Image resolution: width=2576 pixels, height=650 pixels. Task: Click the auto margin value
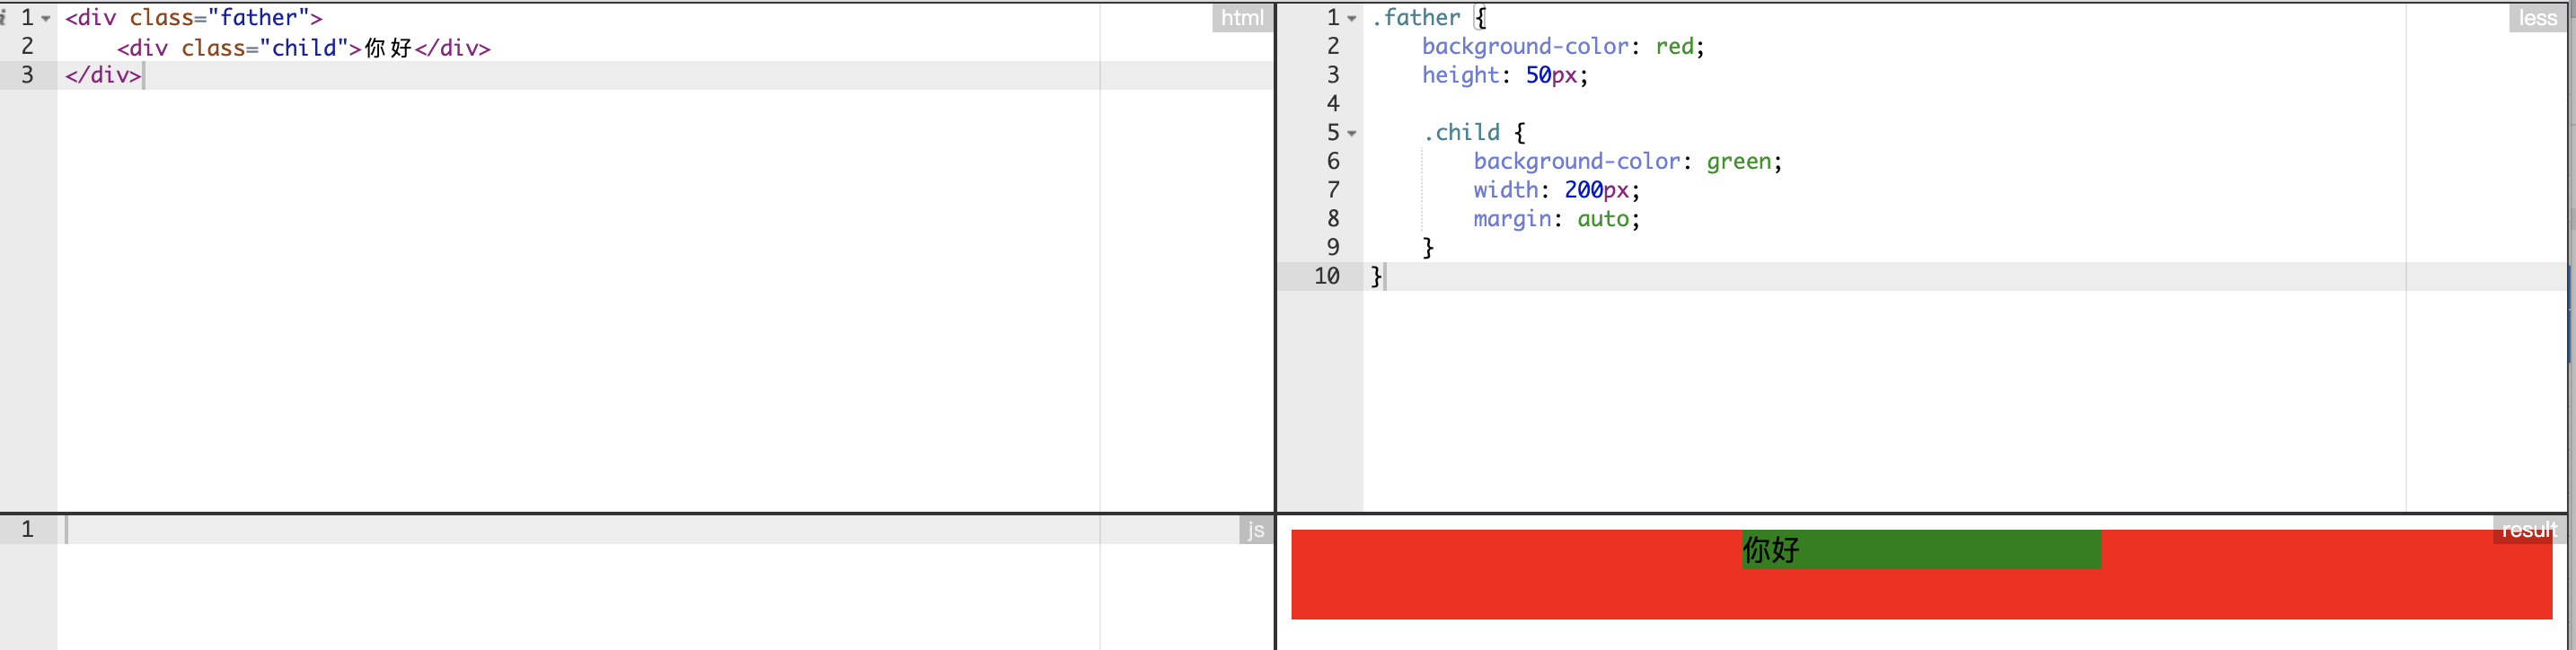click(1603, 219)
